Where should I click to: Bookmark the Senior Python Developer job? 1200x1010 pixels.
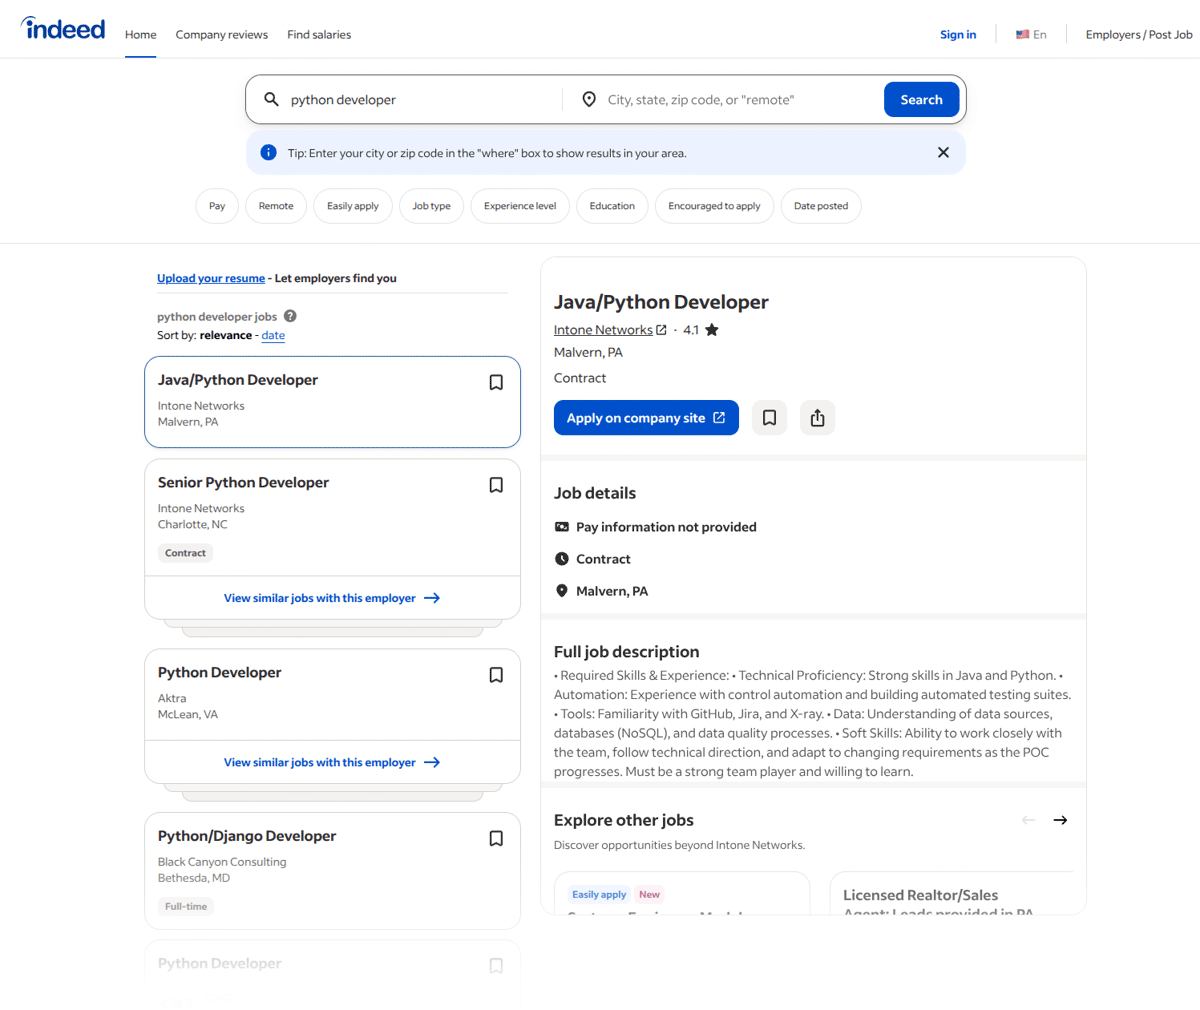pyautogui.click(x=496, y=485)
